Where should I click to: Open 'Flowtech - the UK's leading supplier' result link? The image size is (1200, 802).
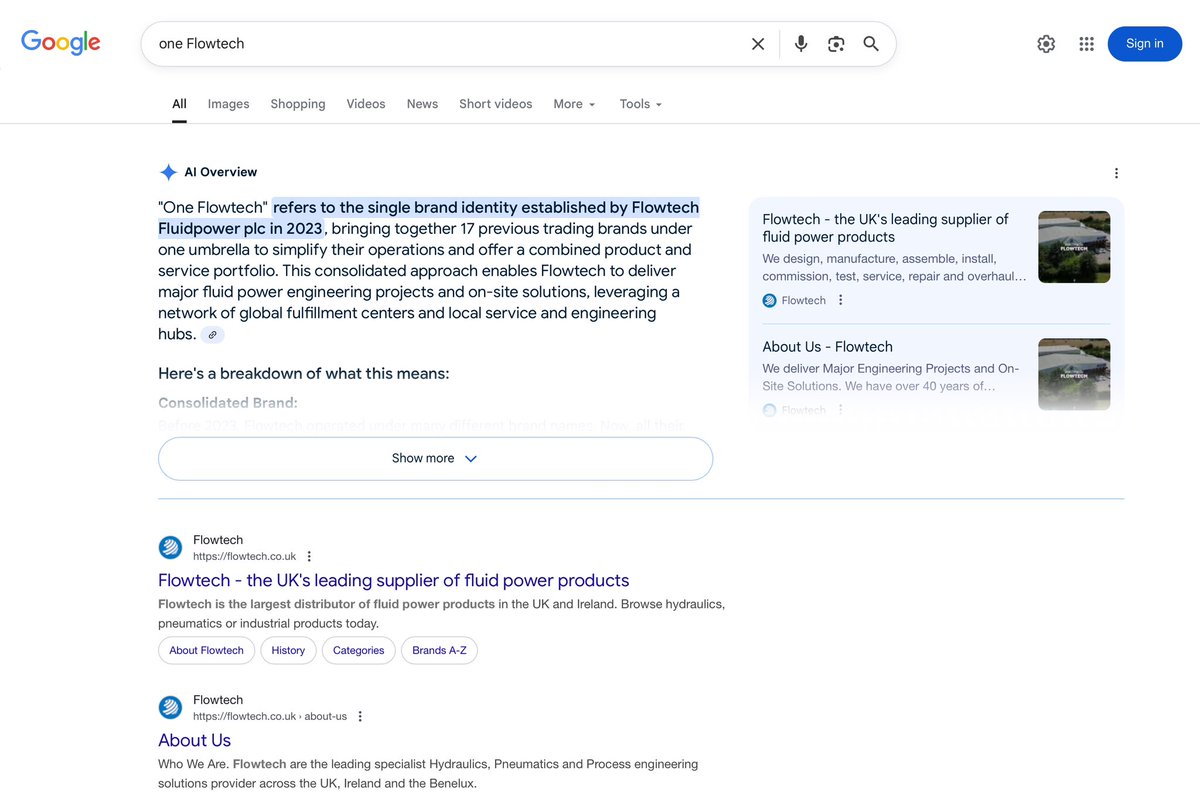[394, 581]
